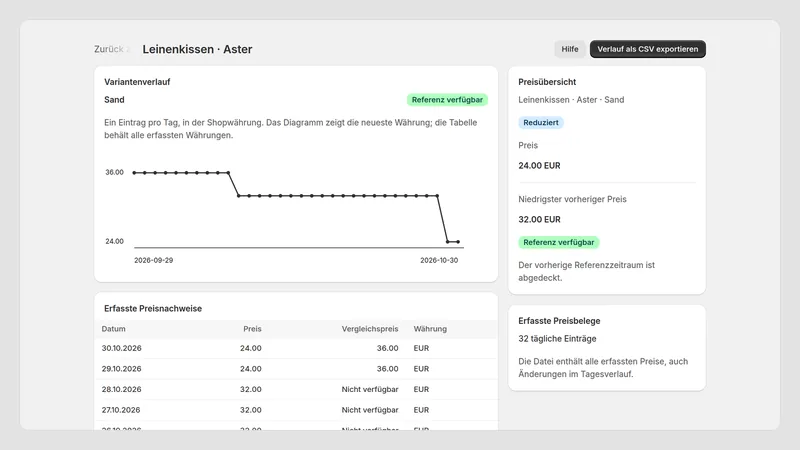
Task: Click price 32.00 in the 27.10.2026 row
Action: [x=251, y=410]
